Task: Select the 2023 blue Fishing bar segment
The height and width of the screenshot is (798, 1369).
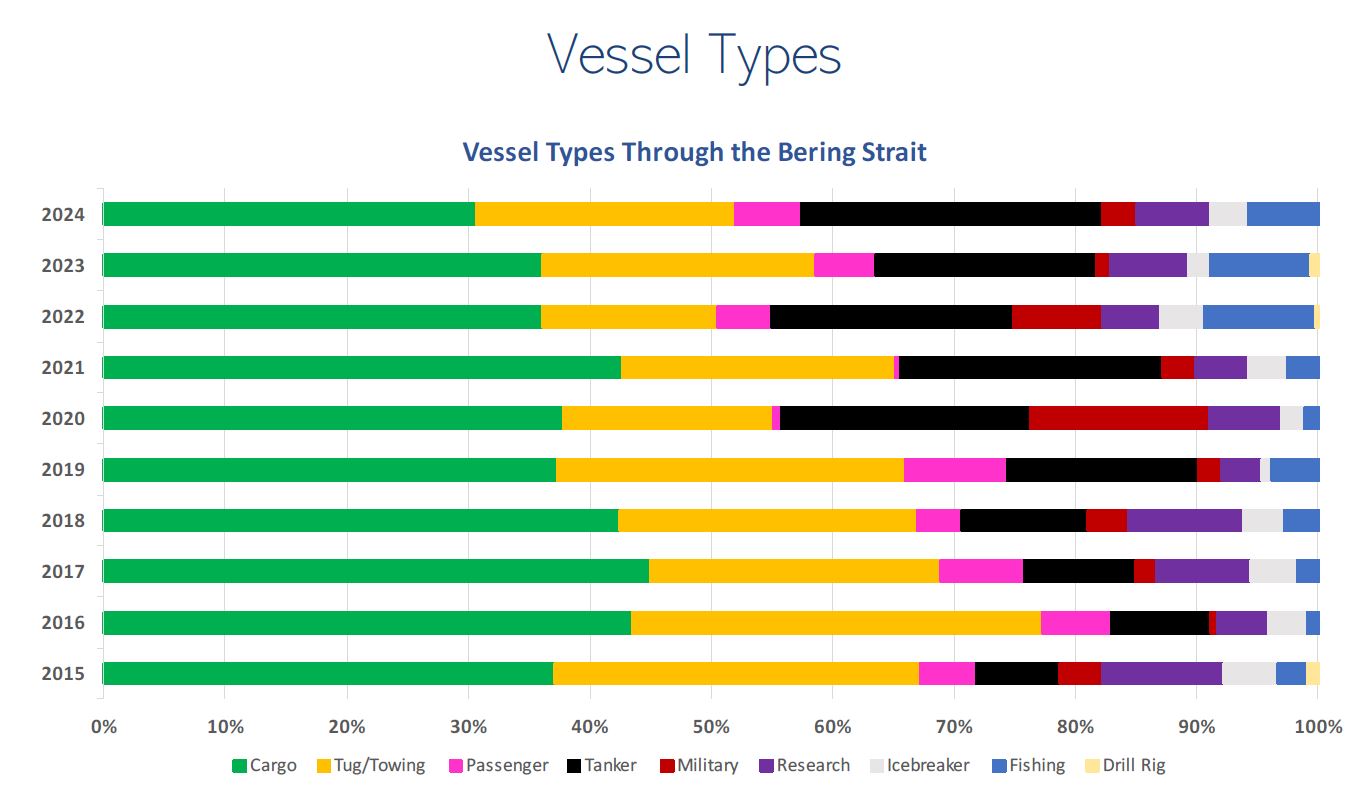Action: 1258,265
